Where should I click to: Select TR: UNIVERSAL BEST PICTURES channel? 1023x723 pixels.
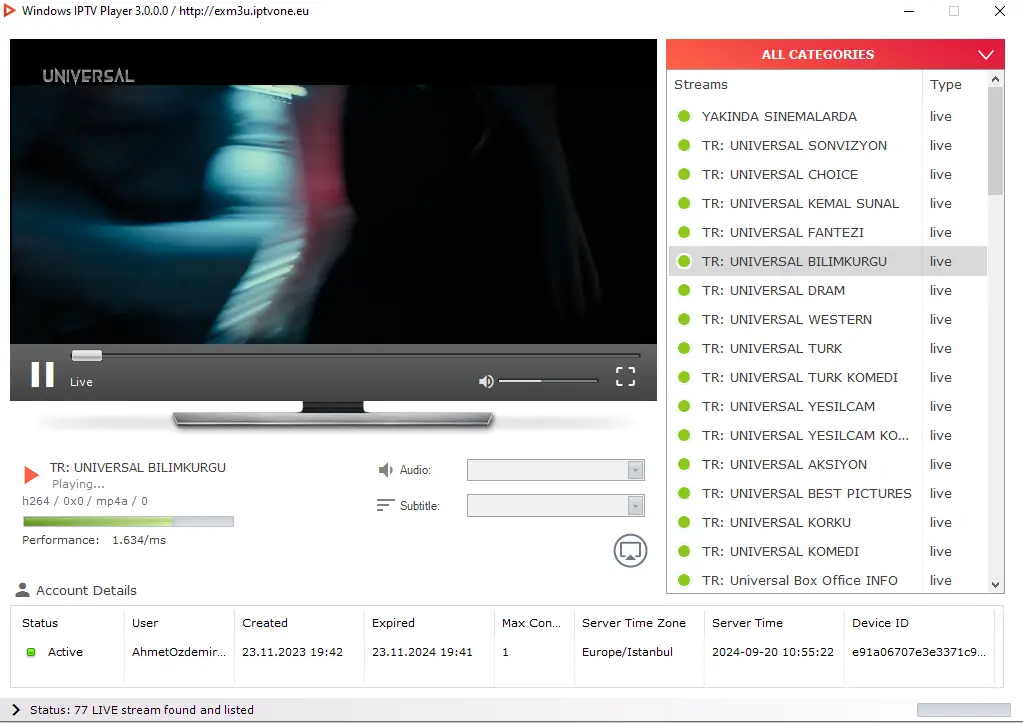pos(827,493)
